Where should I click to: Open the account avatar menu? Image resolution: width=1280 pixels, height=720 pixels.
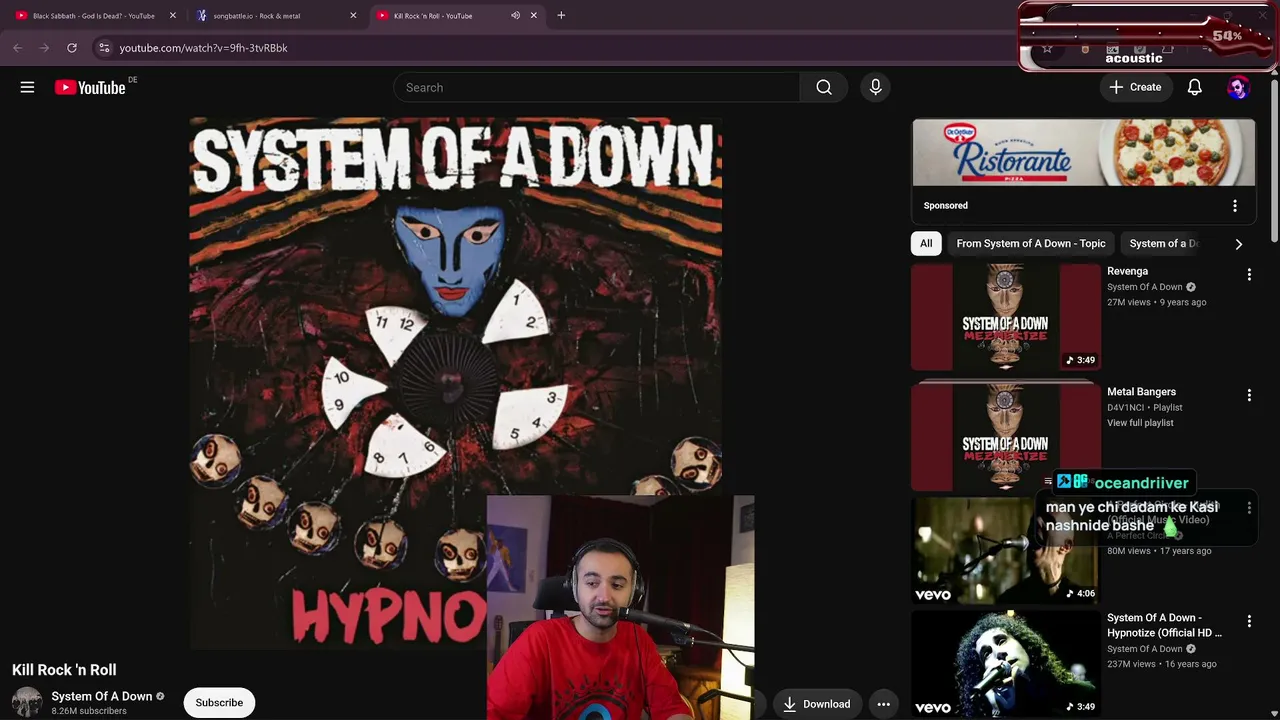(1238, 88)
